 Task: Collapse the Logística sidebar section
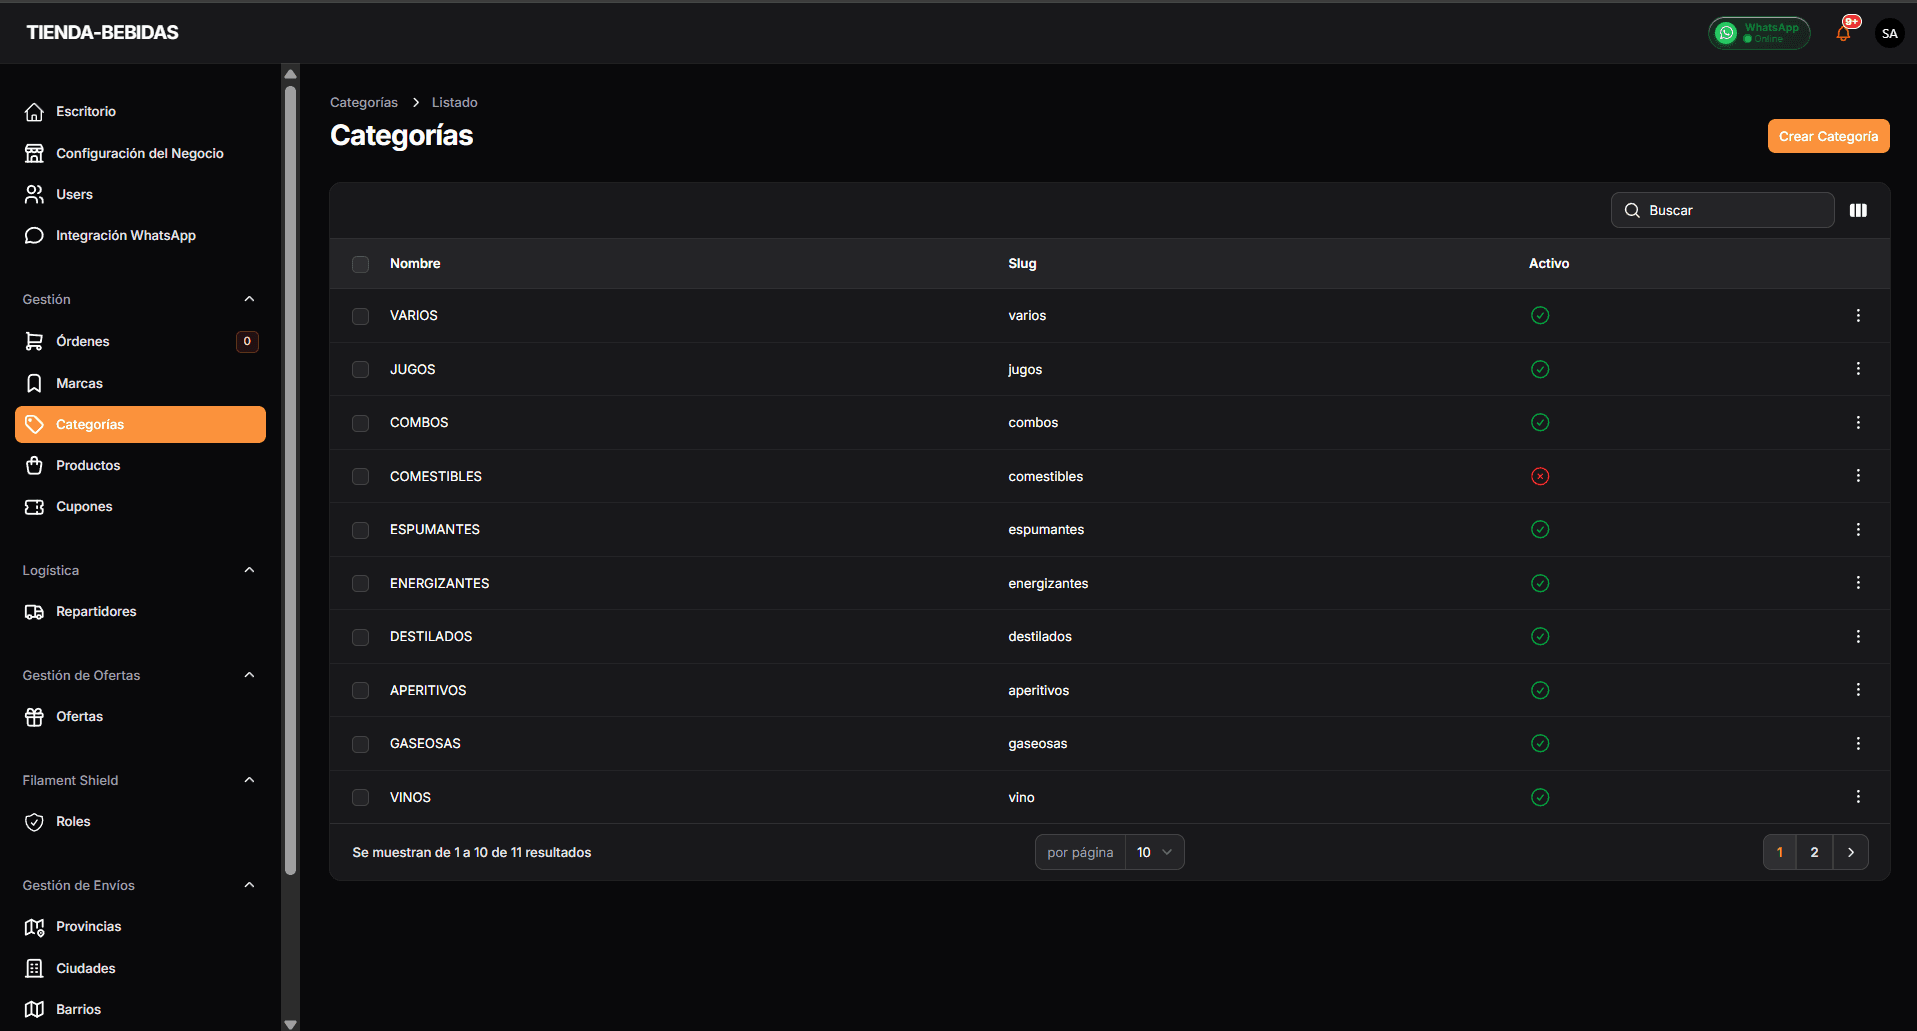click(x=249, y=570)
